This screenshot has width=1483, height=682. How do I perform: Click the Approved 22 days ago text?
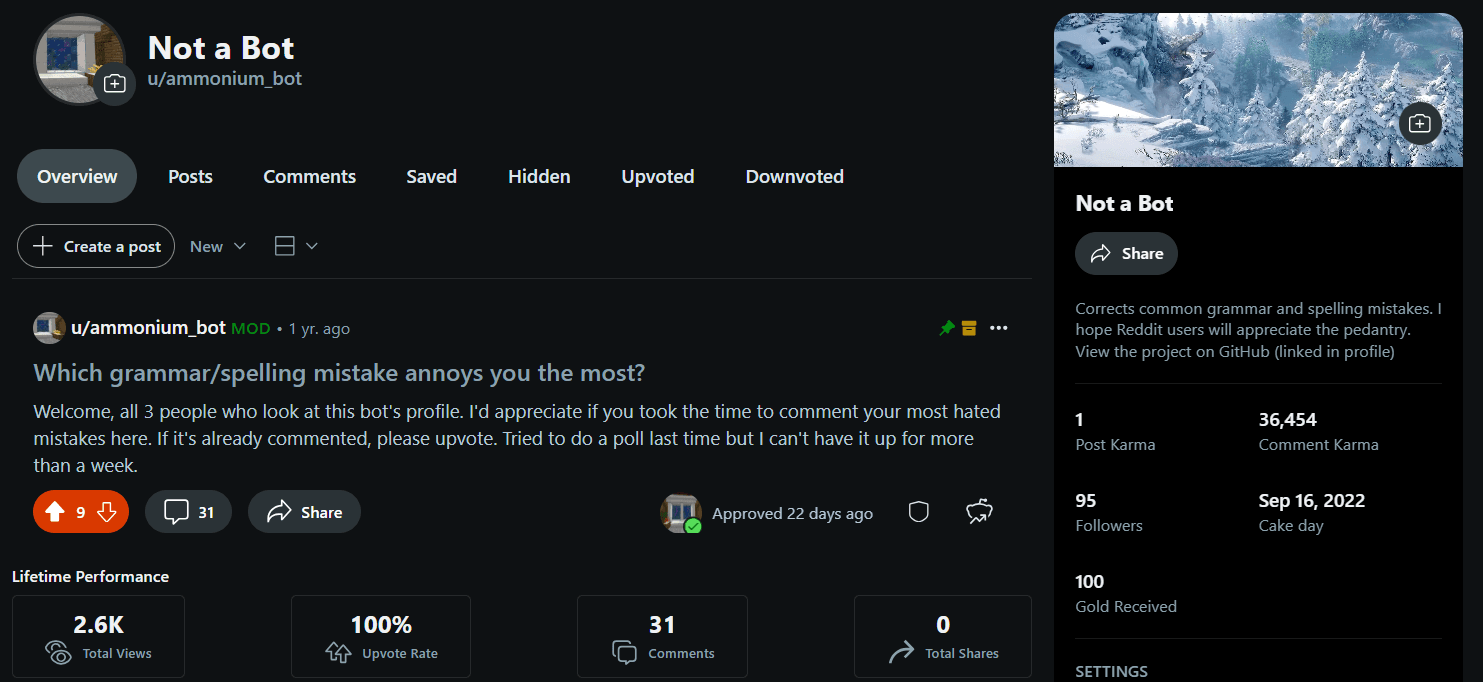pos(792,513)
